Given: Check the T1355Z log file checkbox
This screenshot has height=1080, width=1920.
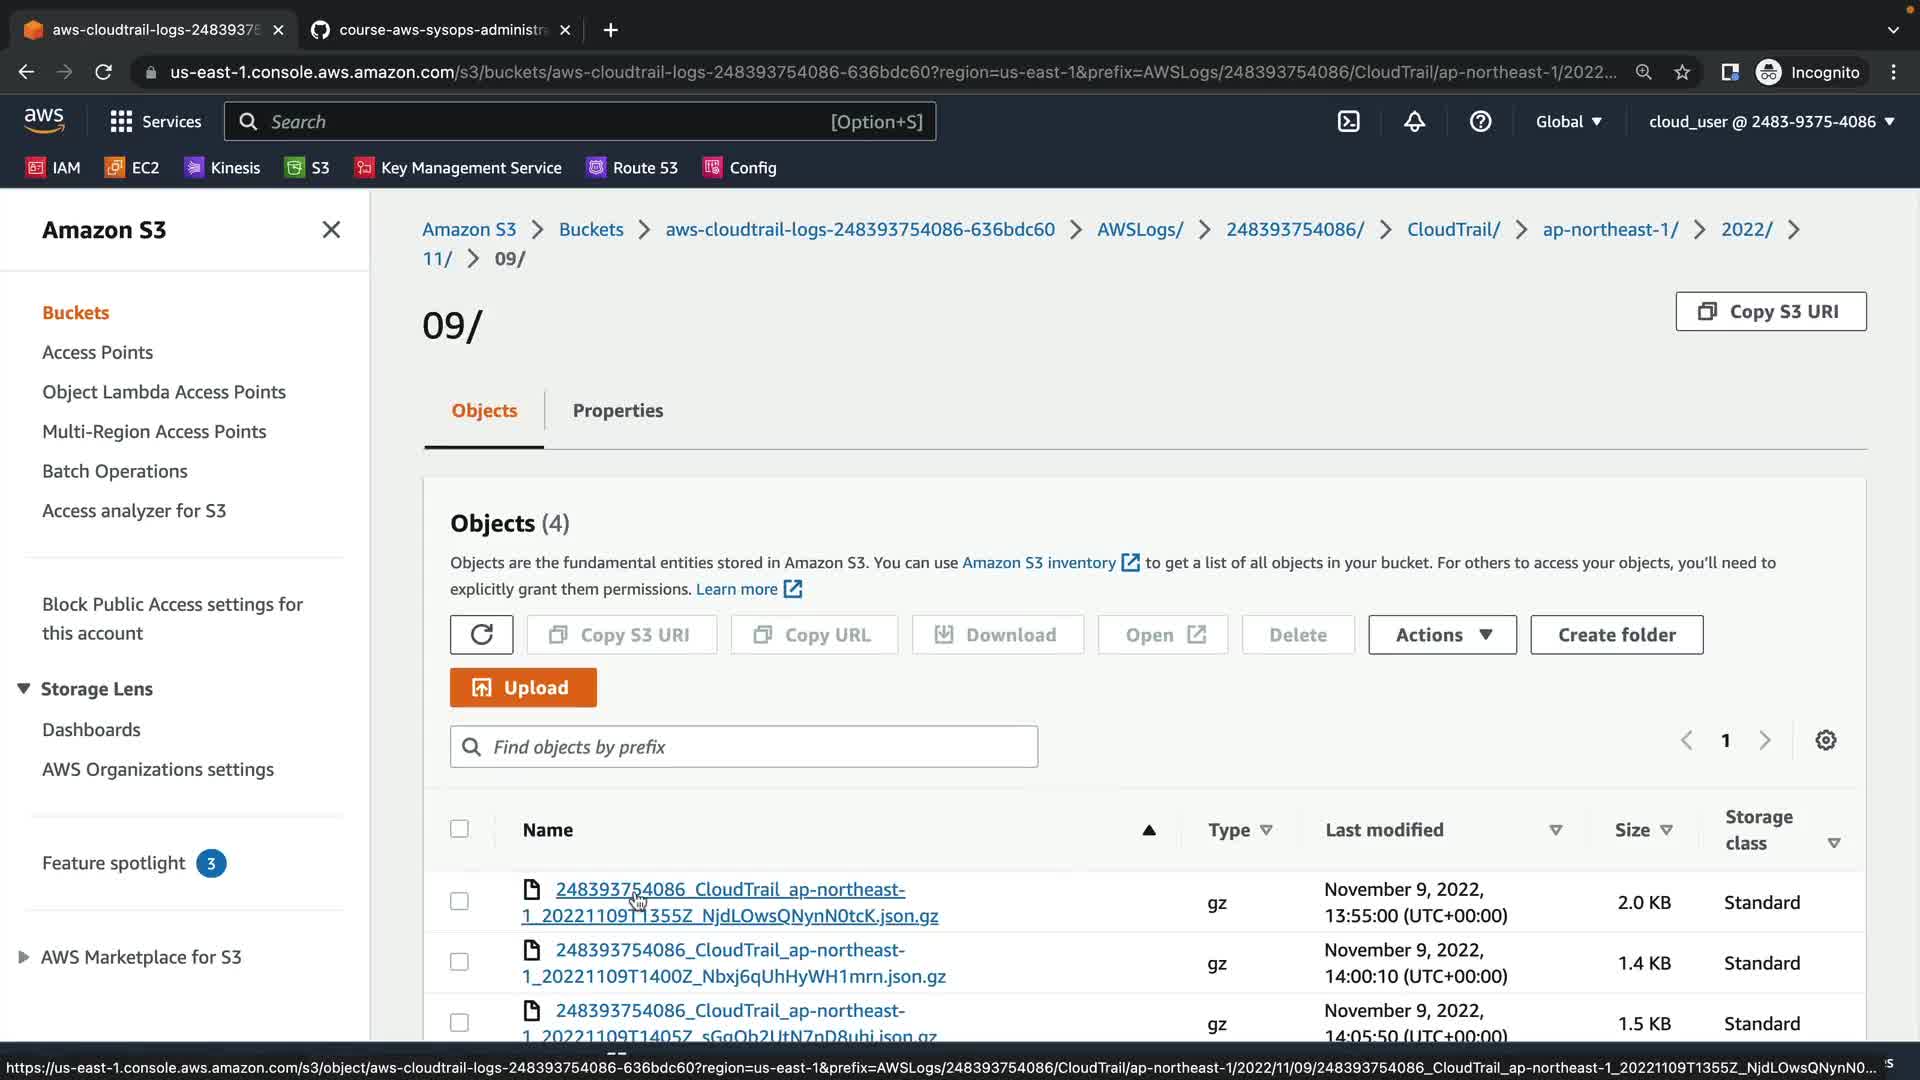Looking at the screenshot, I should [x=459, y=902].
